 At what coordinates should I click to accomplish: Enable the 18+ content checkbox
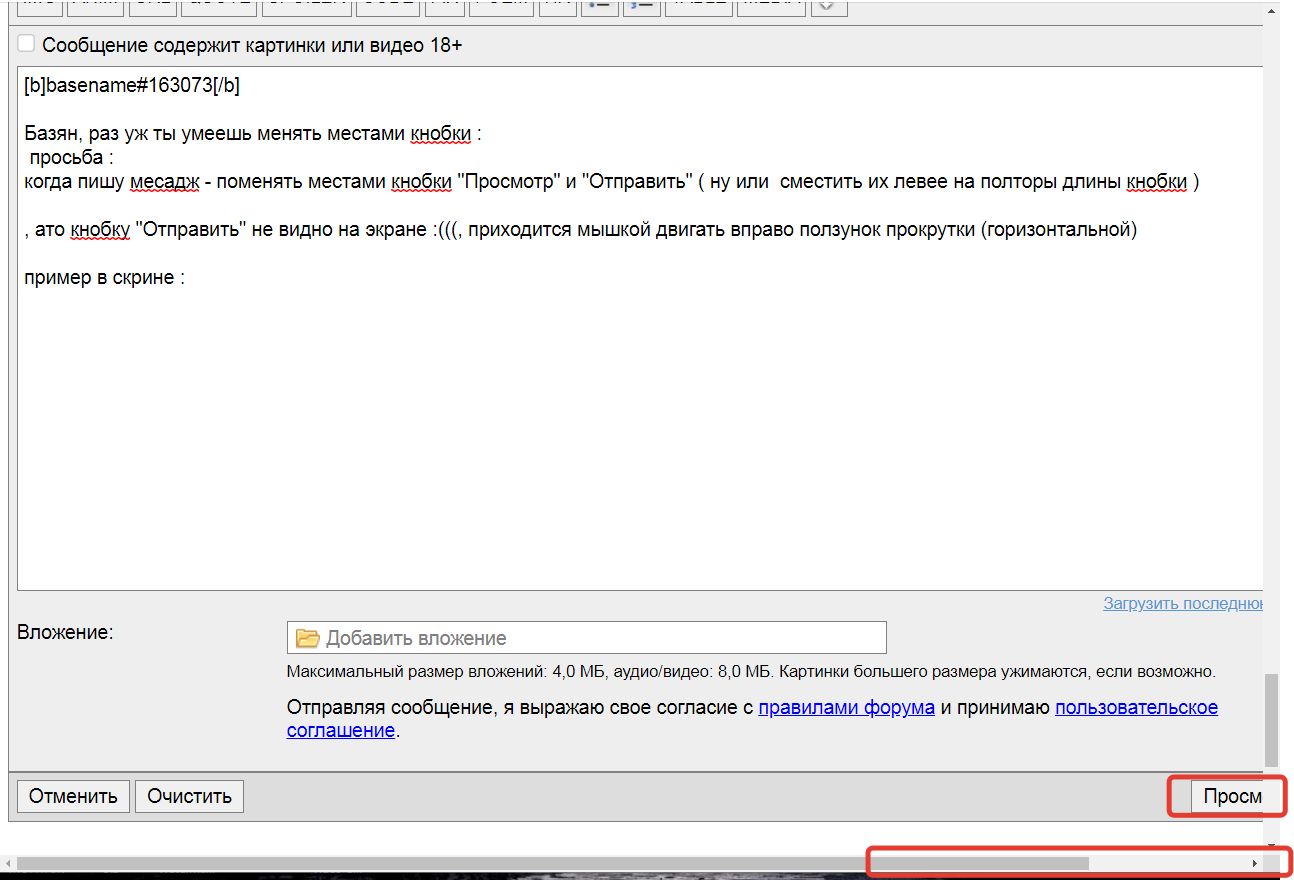[x=27, y=44]
